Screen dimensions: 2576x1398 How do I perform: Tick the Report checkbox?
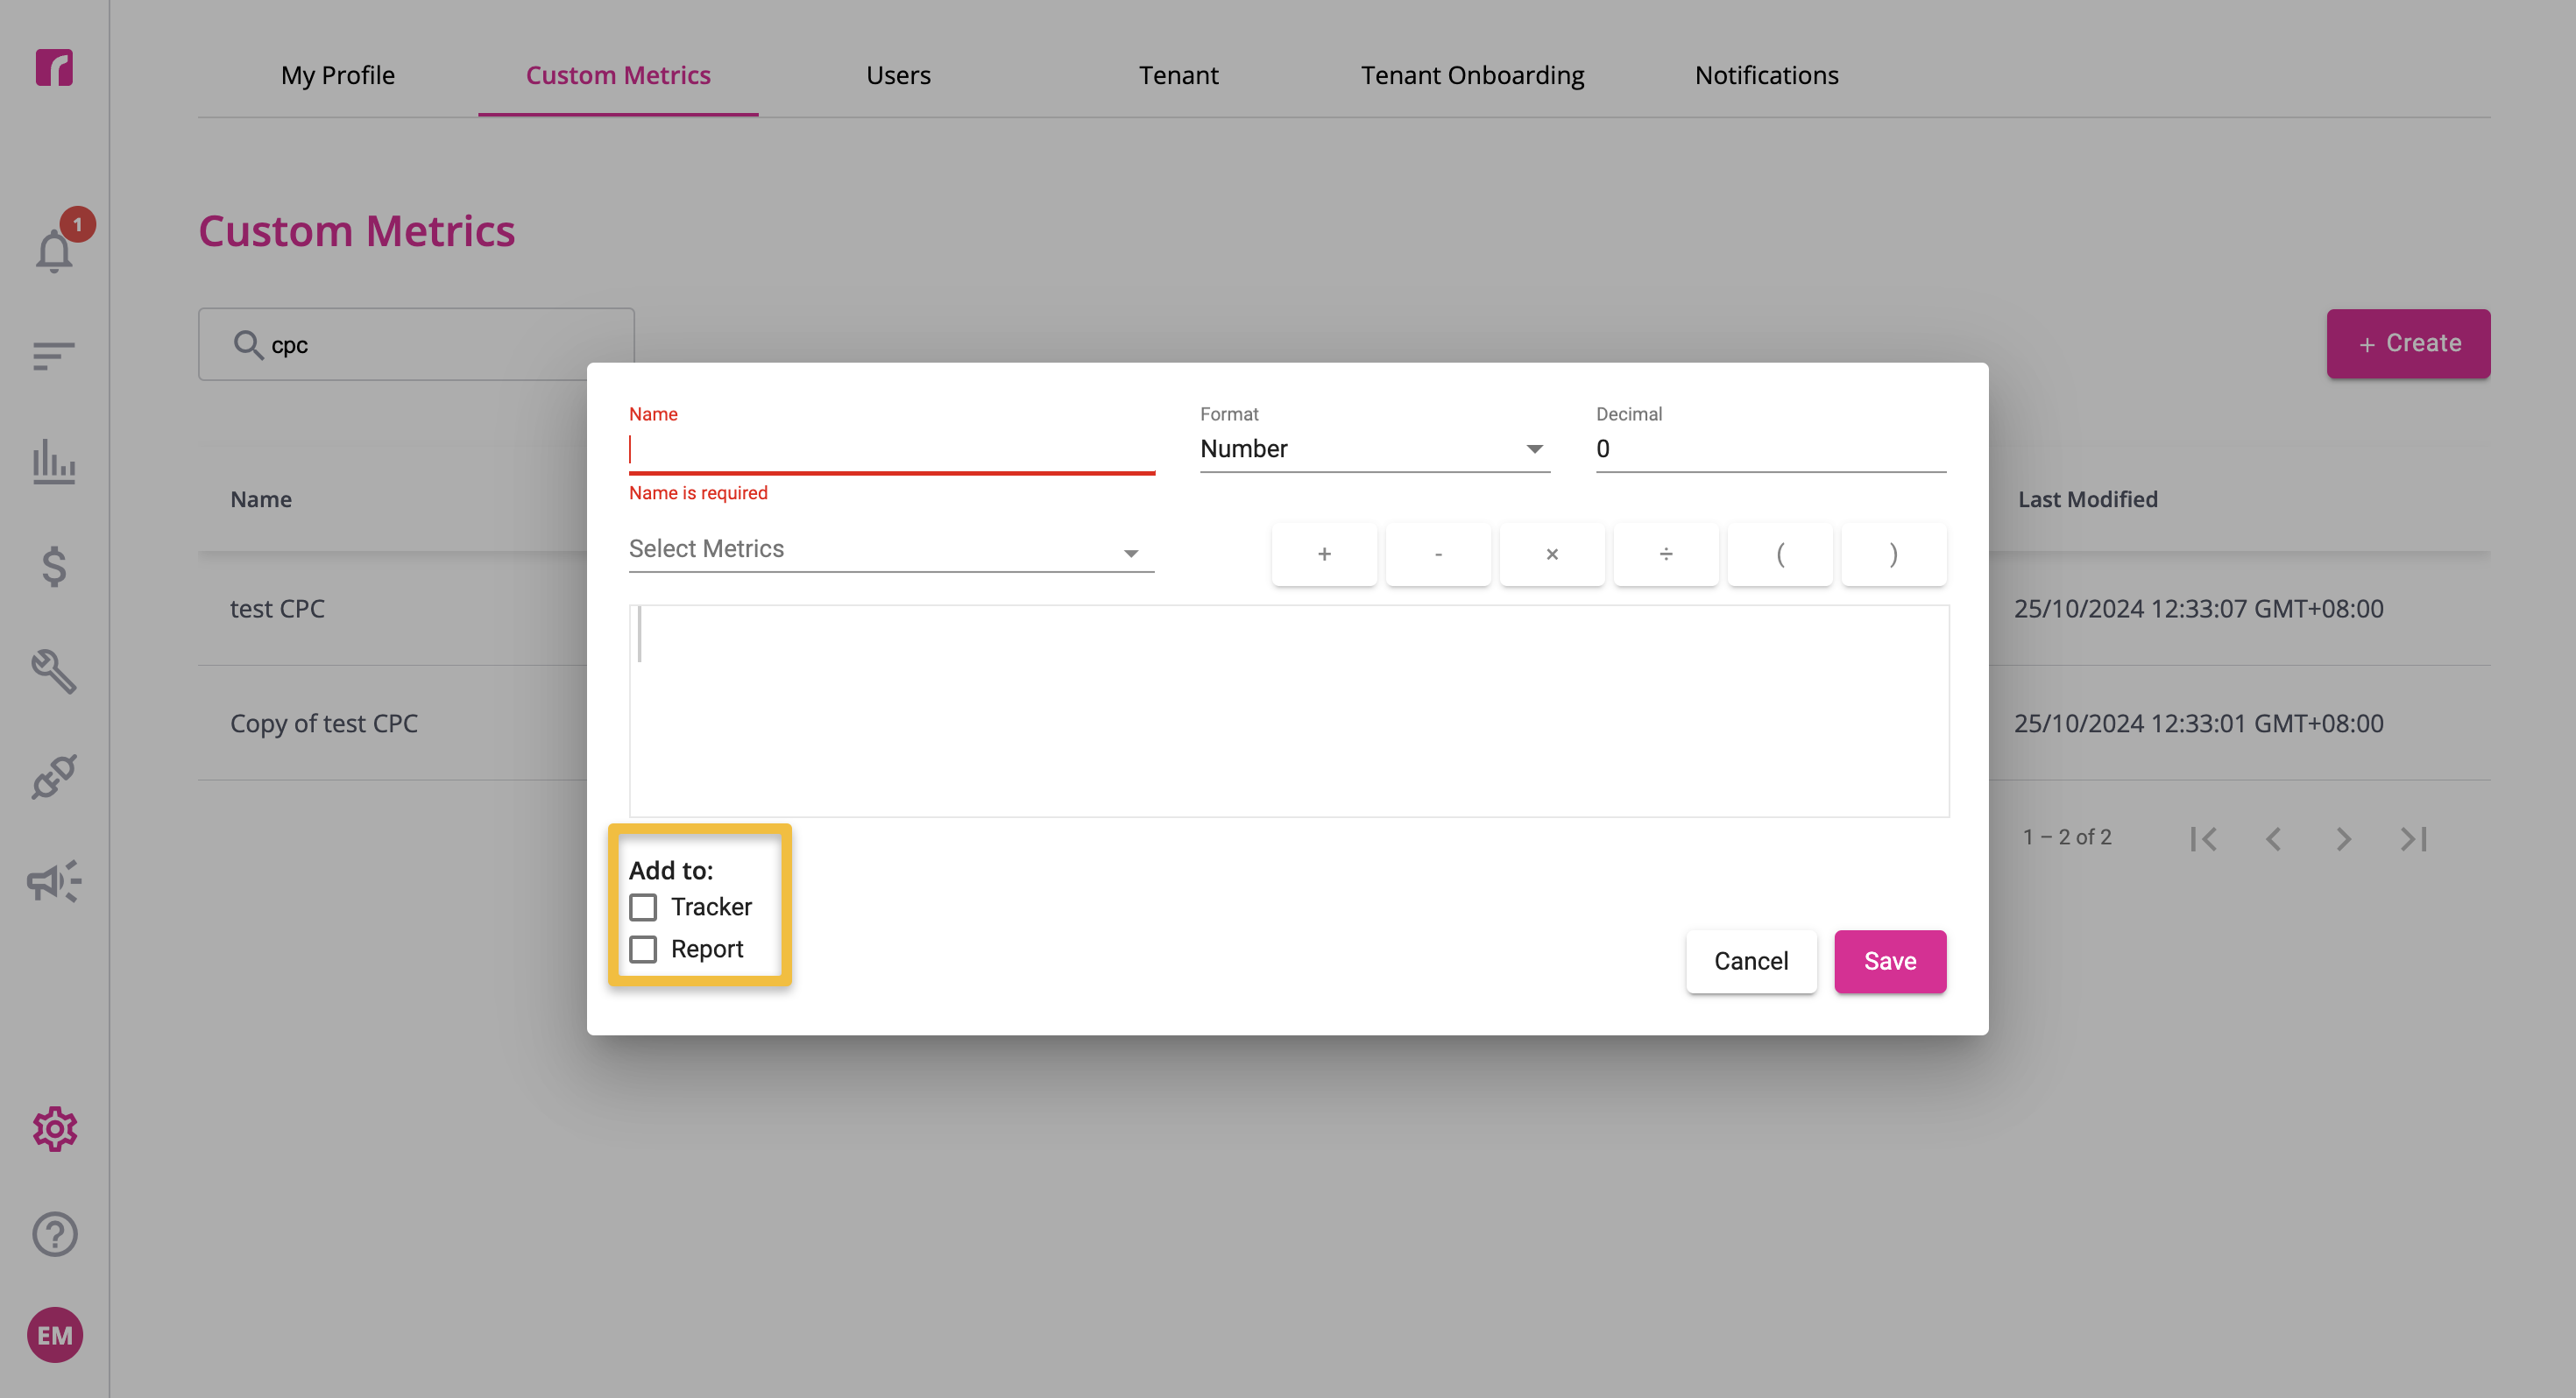[x=643, y=949]
